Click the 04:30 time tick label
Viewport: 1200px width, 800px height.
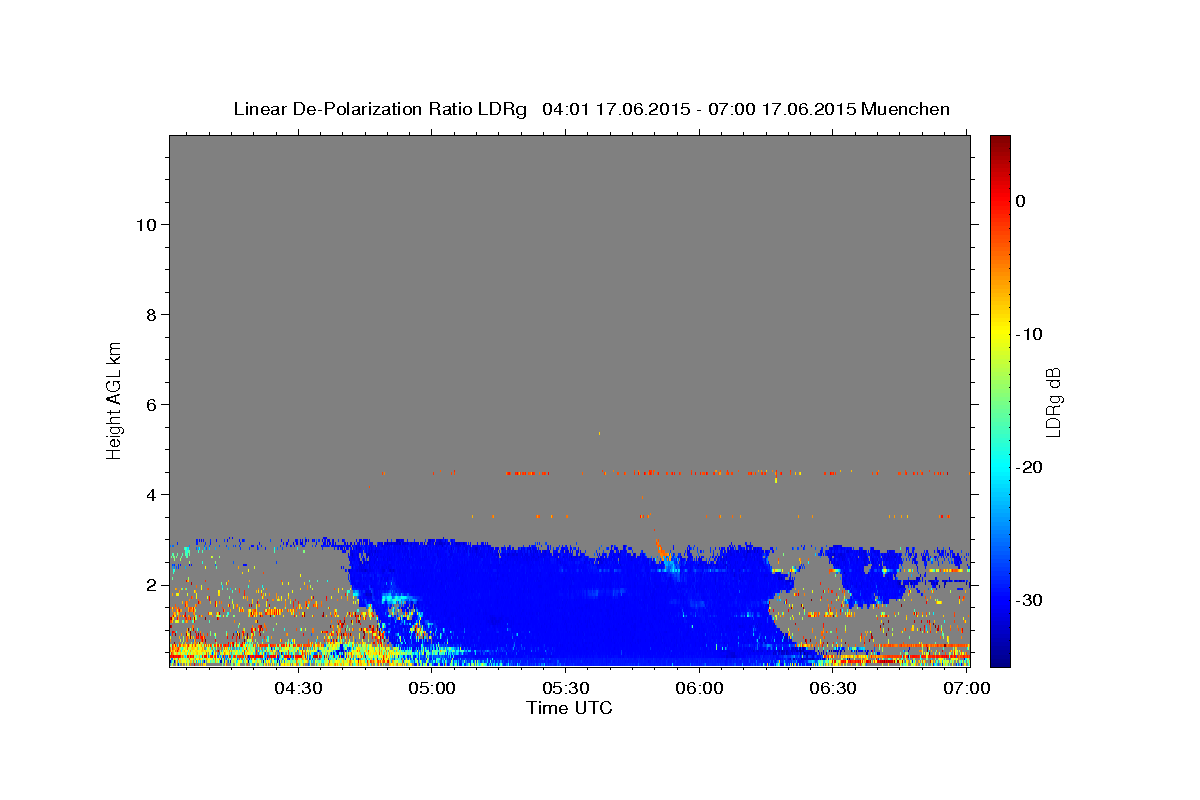[x=298, y=689]
